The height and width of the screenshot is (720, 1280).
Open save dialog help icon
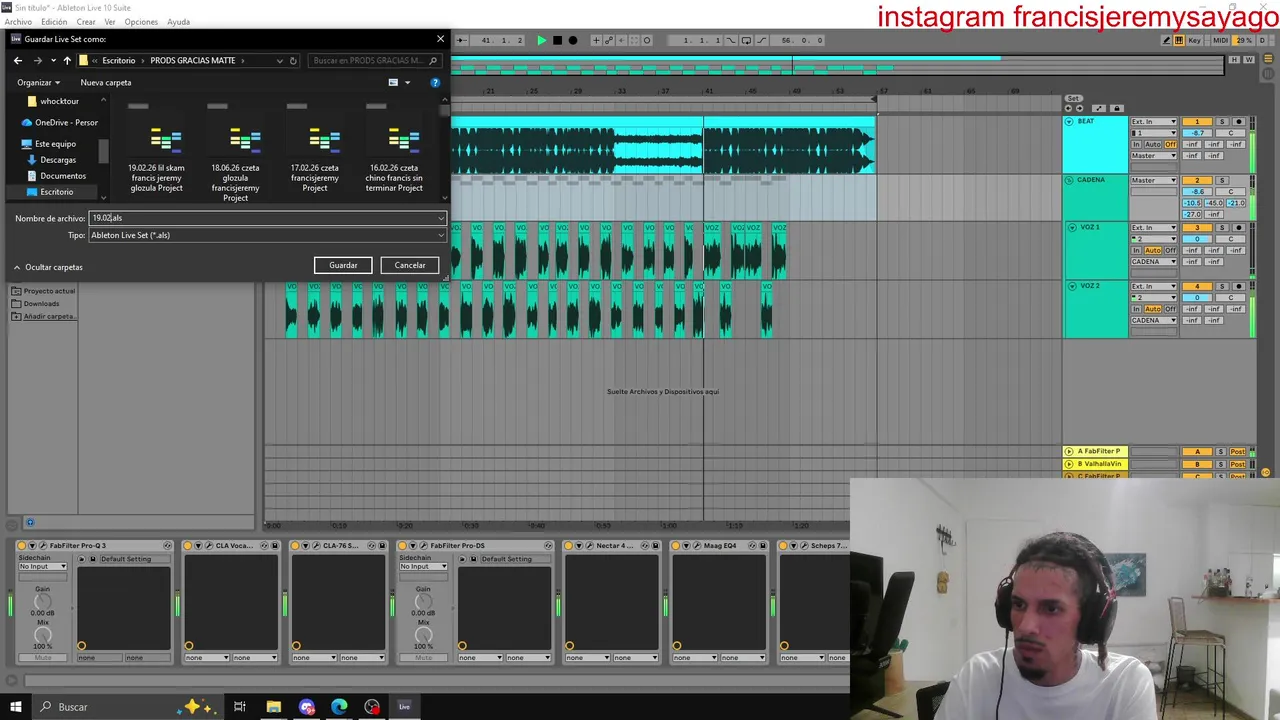[435, 82]
